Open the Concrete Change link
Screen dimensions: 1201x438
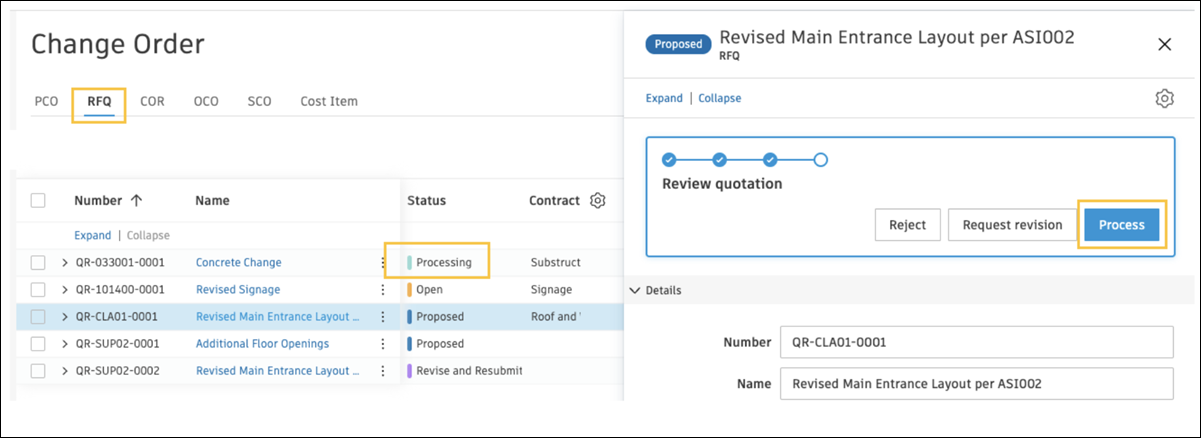click(238, 263)
